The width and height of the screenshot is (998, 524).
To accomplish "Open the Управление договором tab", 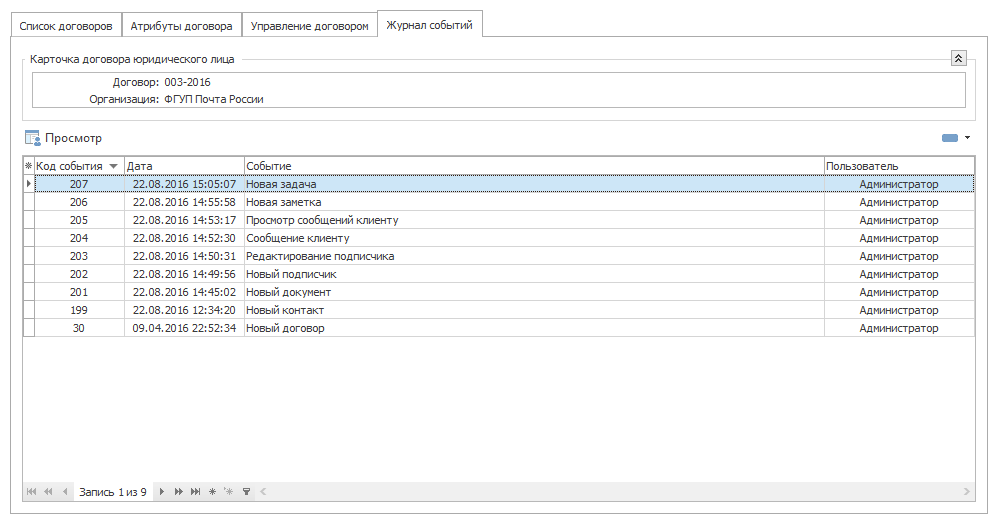I will tap(309, 26).
